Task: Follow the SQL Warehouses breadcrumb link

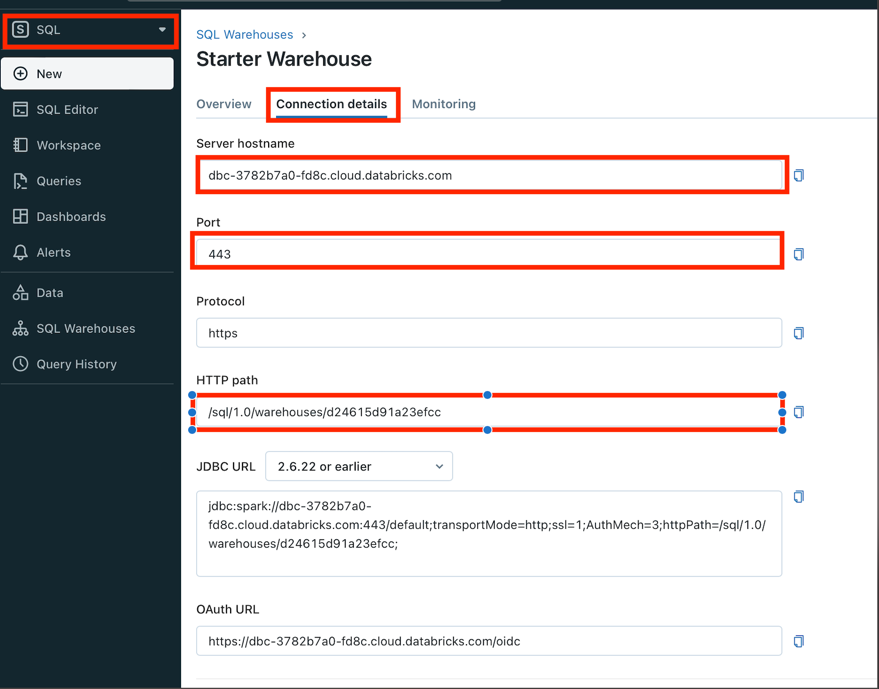Action: 245,35
